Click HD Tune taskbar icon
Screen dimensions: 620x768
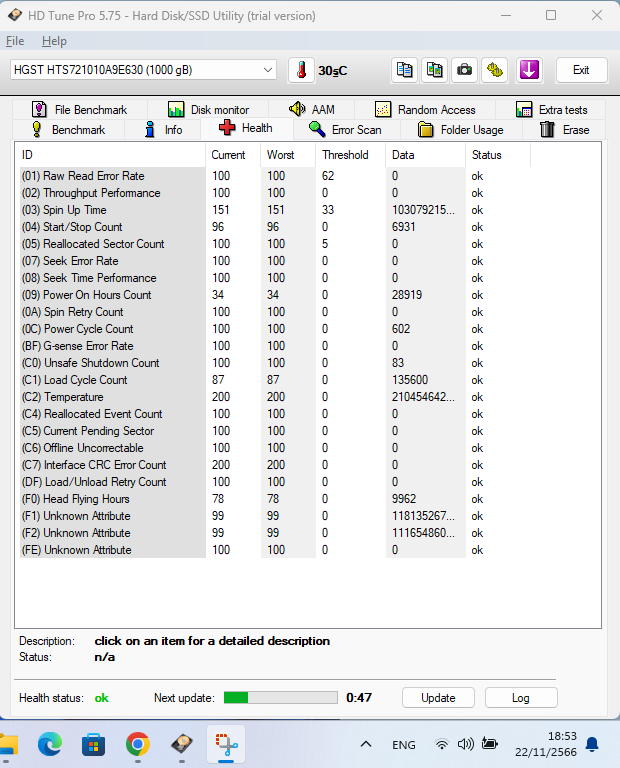click(x=182, y=744)
